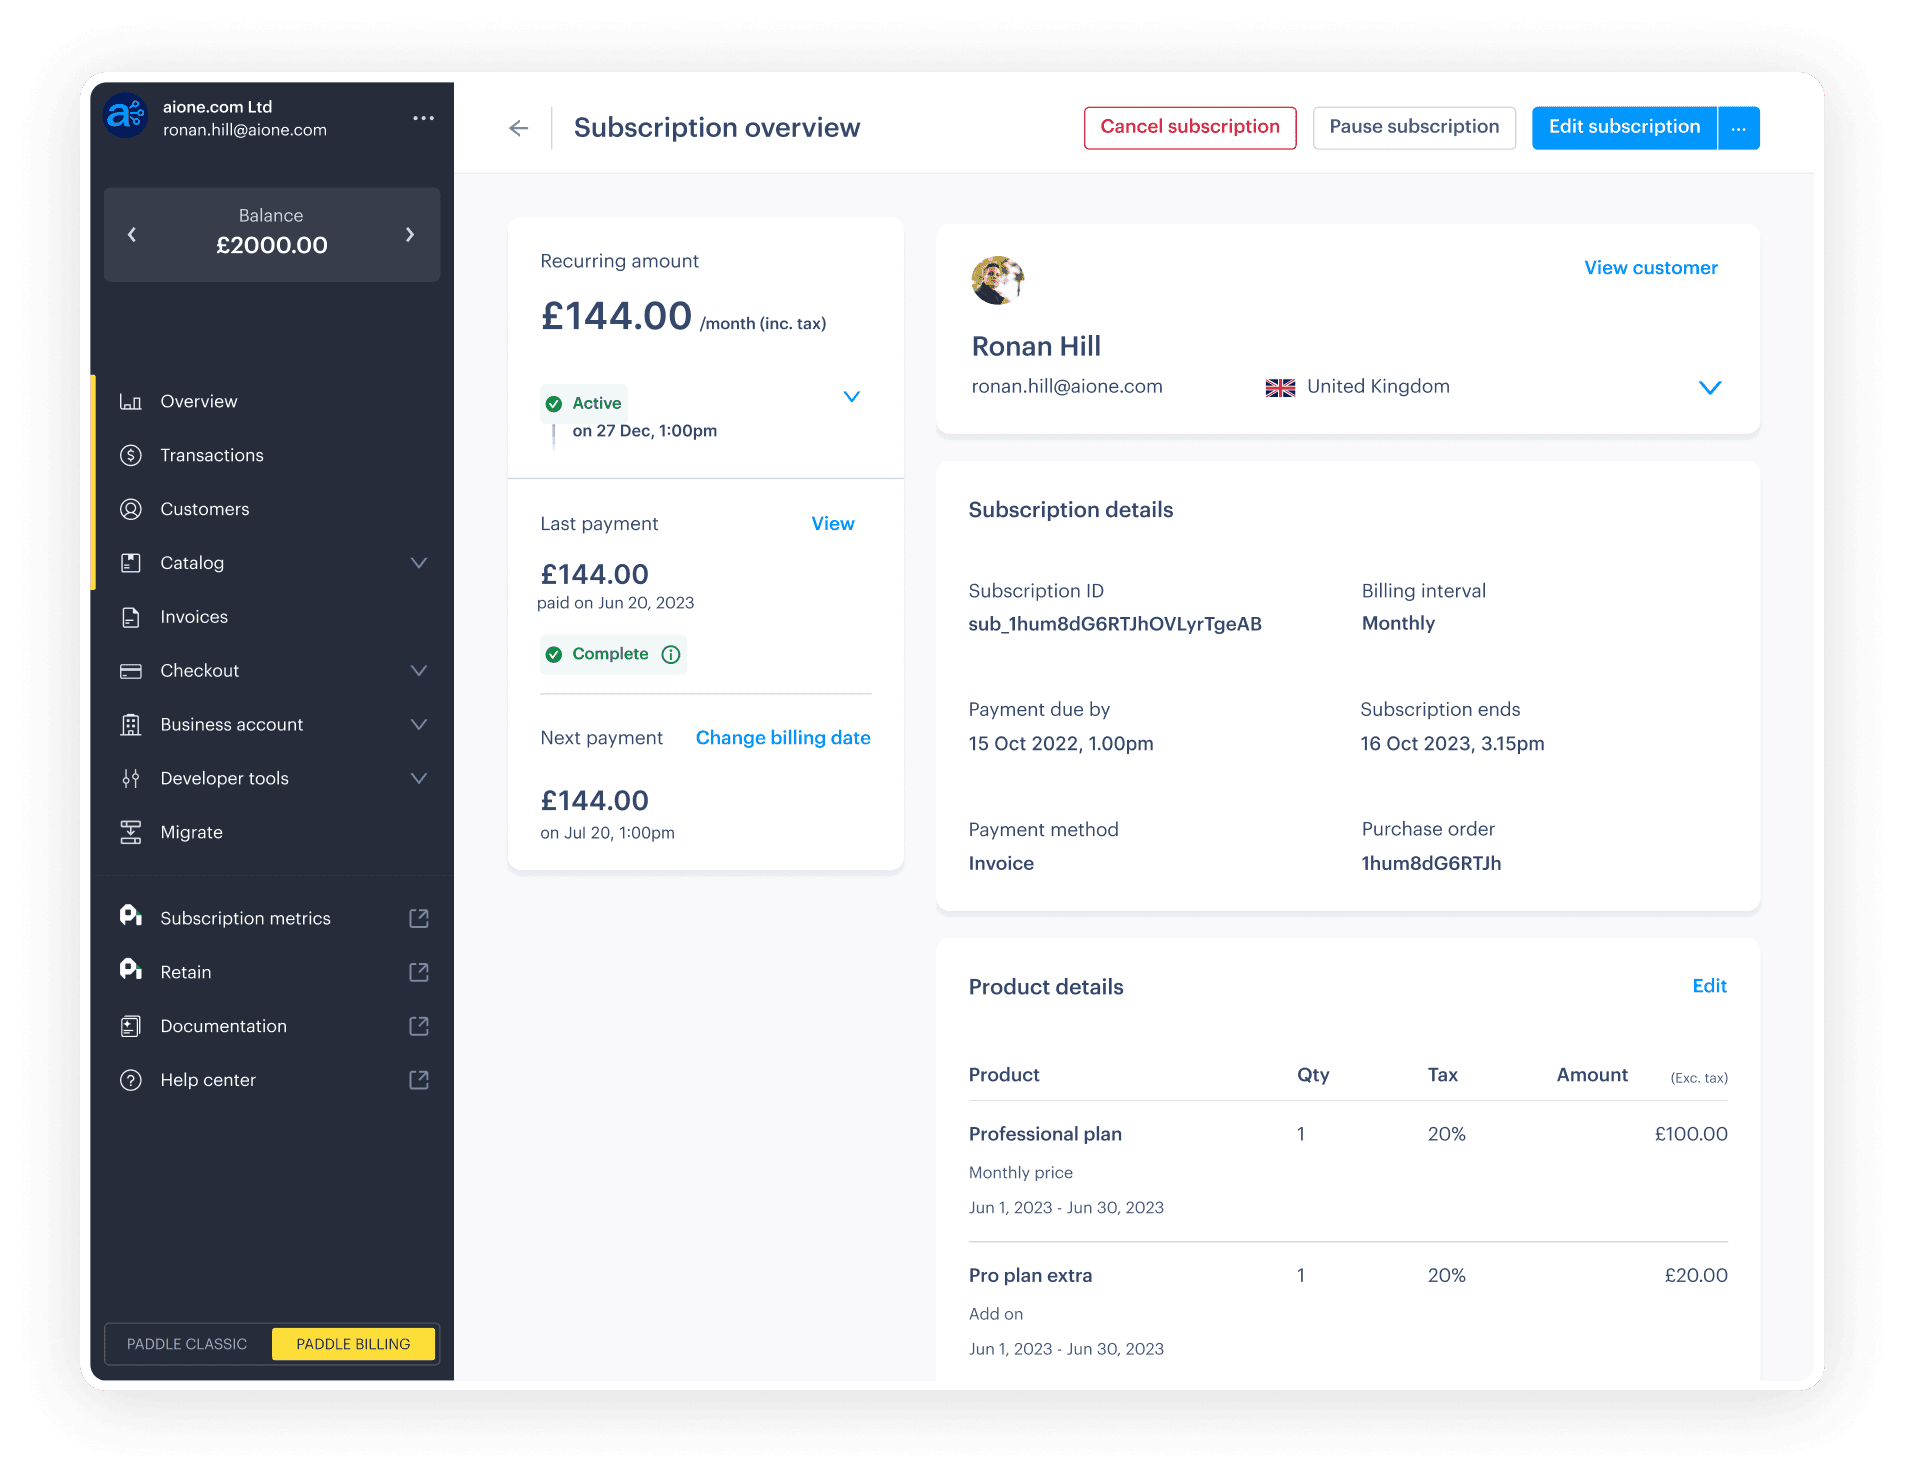Select the subscription ID sub_1hum8dG6RTJhOVLyrTgeAB
Image resolution: width=1905 pixels, height=1479 pixels.
(1115, 624)
